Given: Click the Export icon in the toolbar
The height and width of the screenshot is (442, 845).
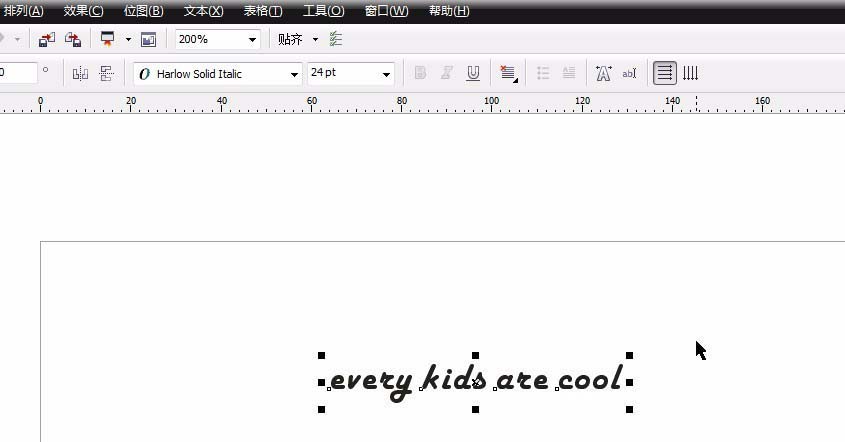Looking at the screenshot, I should tap(73, 39).
